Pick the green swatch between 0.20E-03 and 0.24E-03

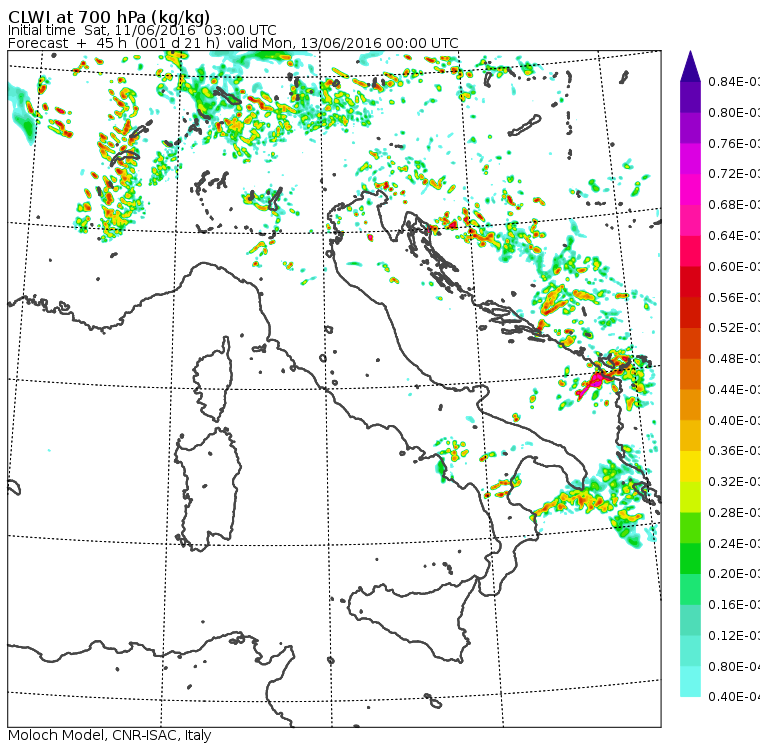(690, 558)
